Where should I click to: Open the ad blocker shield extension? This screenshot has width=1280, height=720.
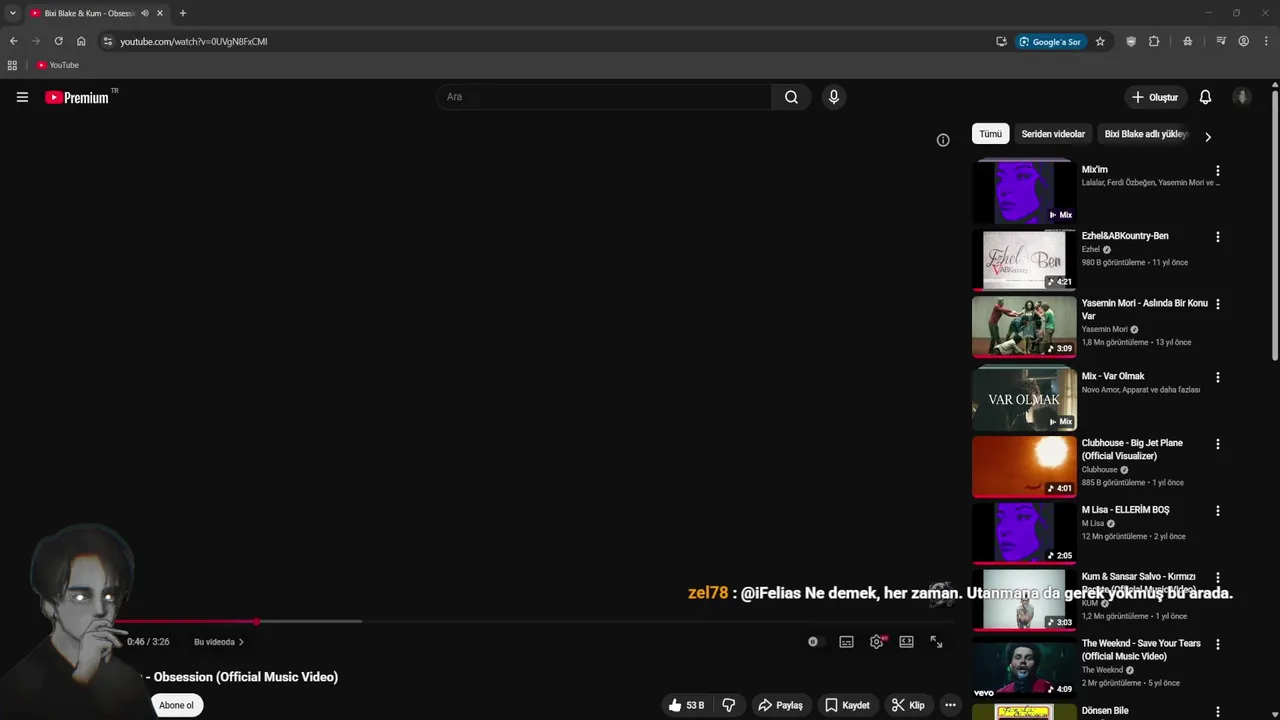coord(1131,41)
